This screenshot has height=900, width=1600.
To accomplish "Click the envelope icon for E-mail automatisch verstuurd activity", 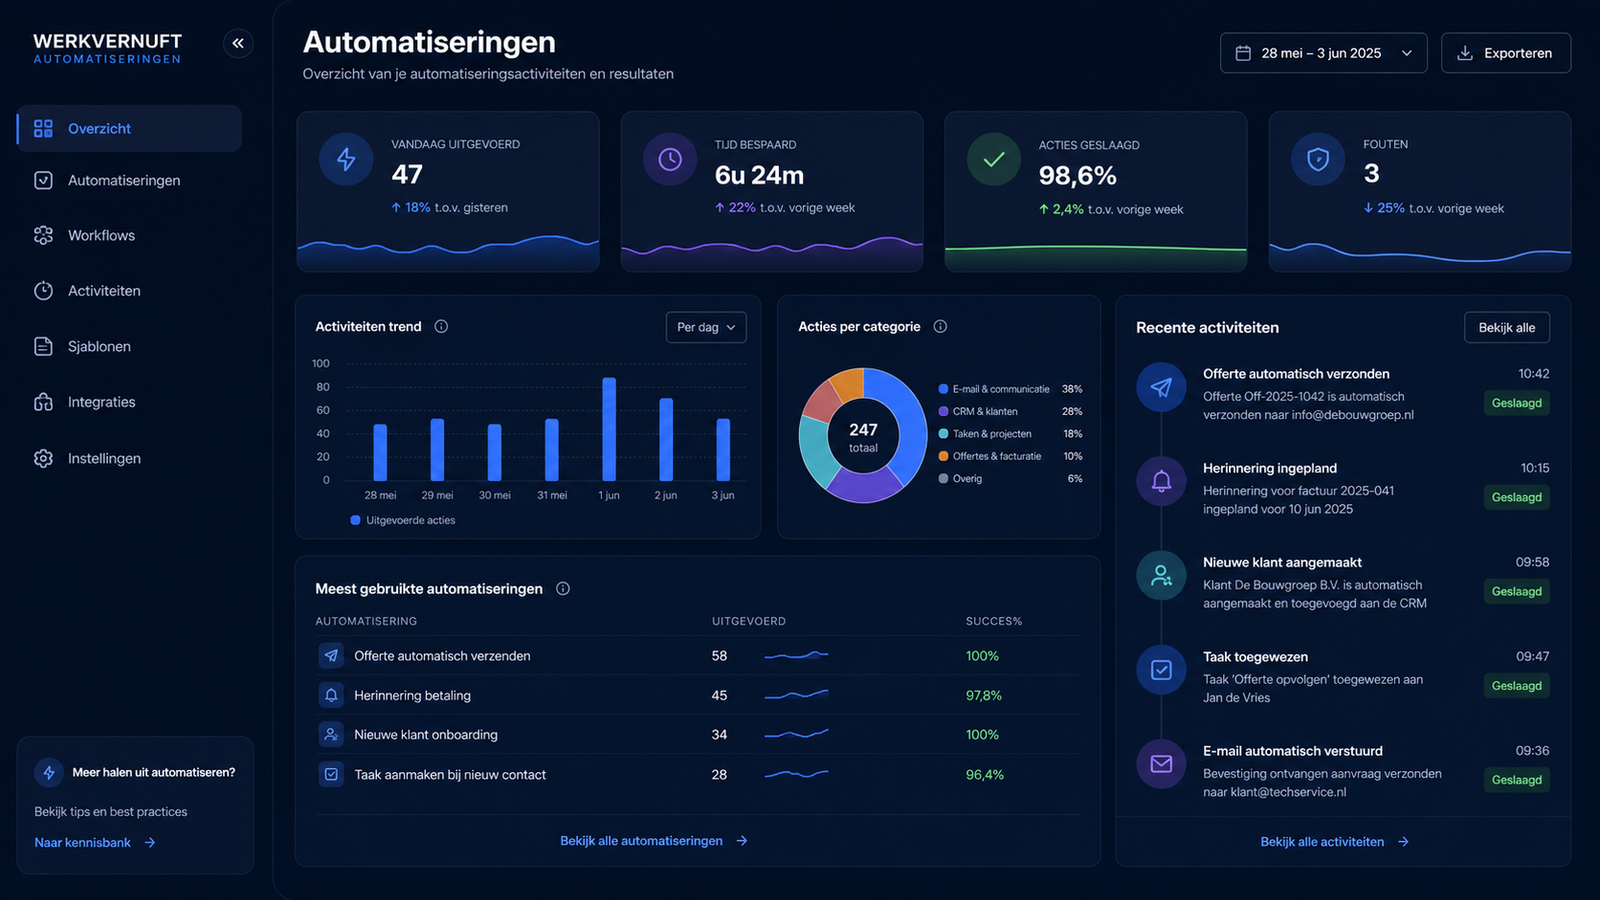I will tap(1161, 764).
